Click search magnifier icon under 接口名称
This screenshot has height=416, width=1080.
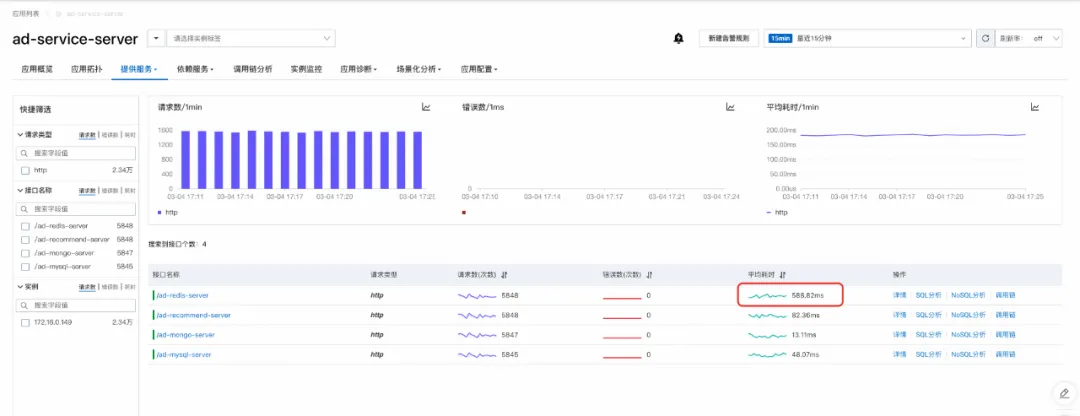click(x=24, y=208)
